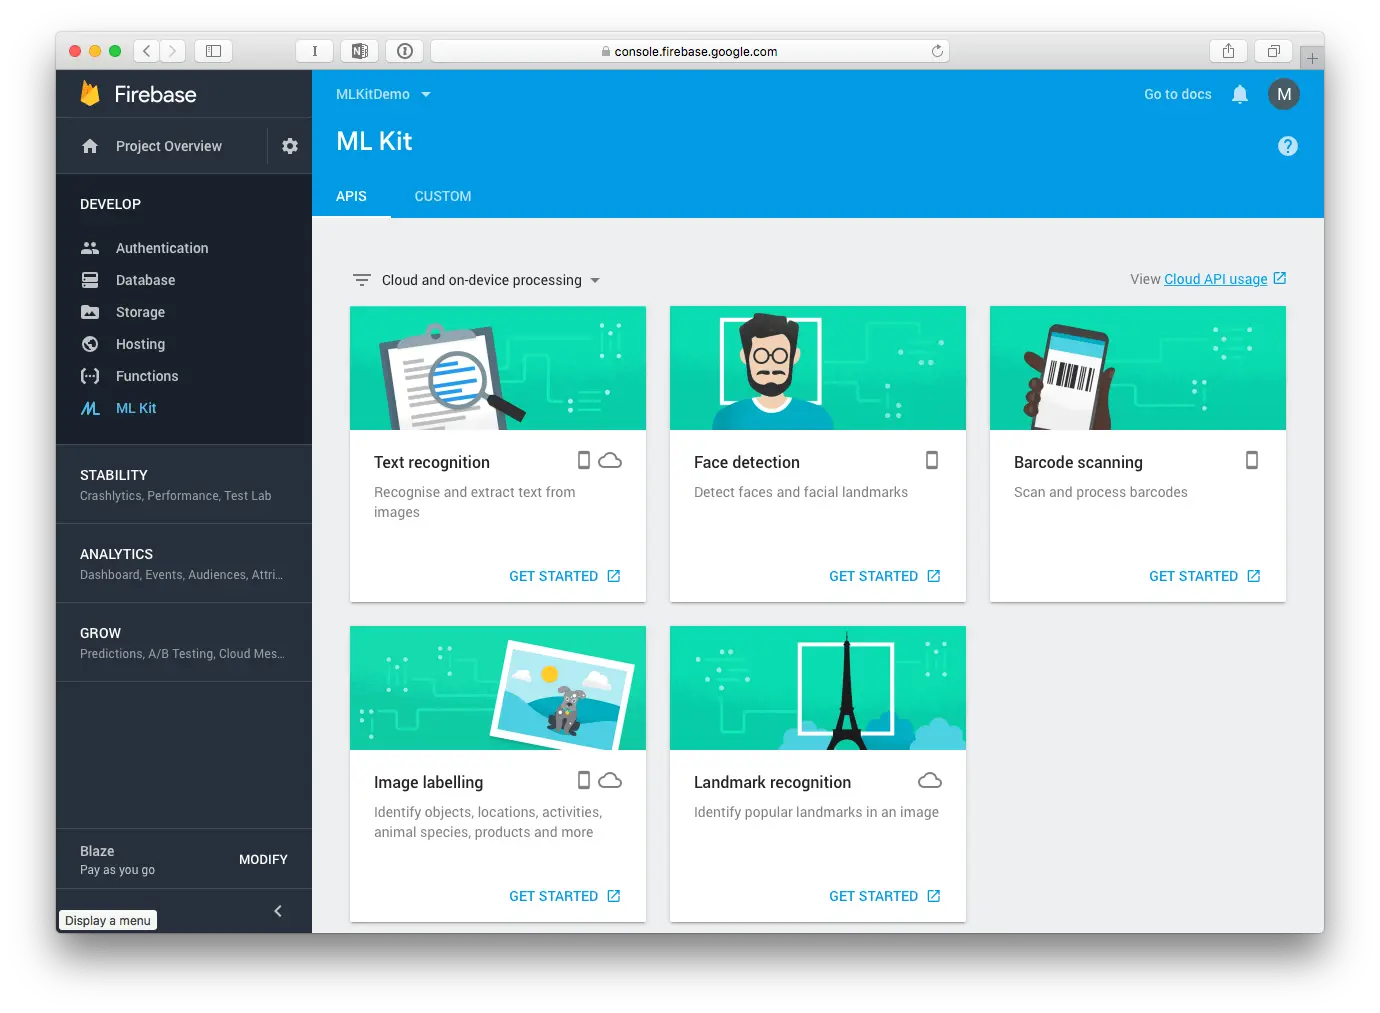
Task: Click the Safari address bar
Action: [x=690, y=51]
